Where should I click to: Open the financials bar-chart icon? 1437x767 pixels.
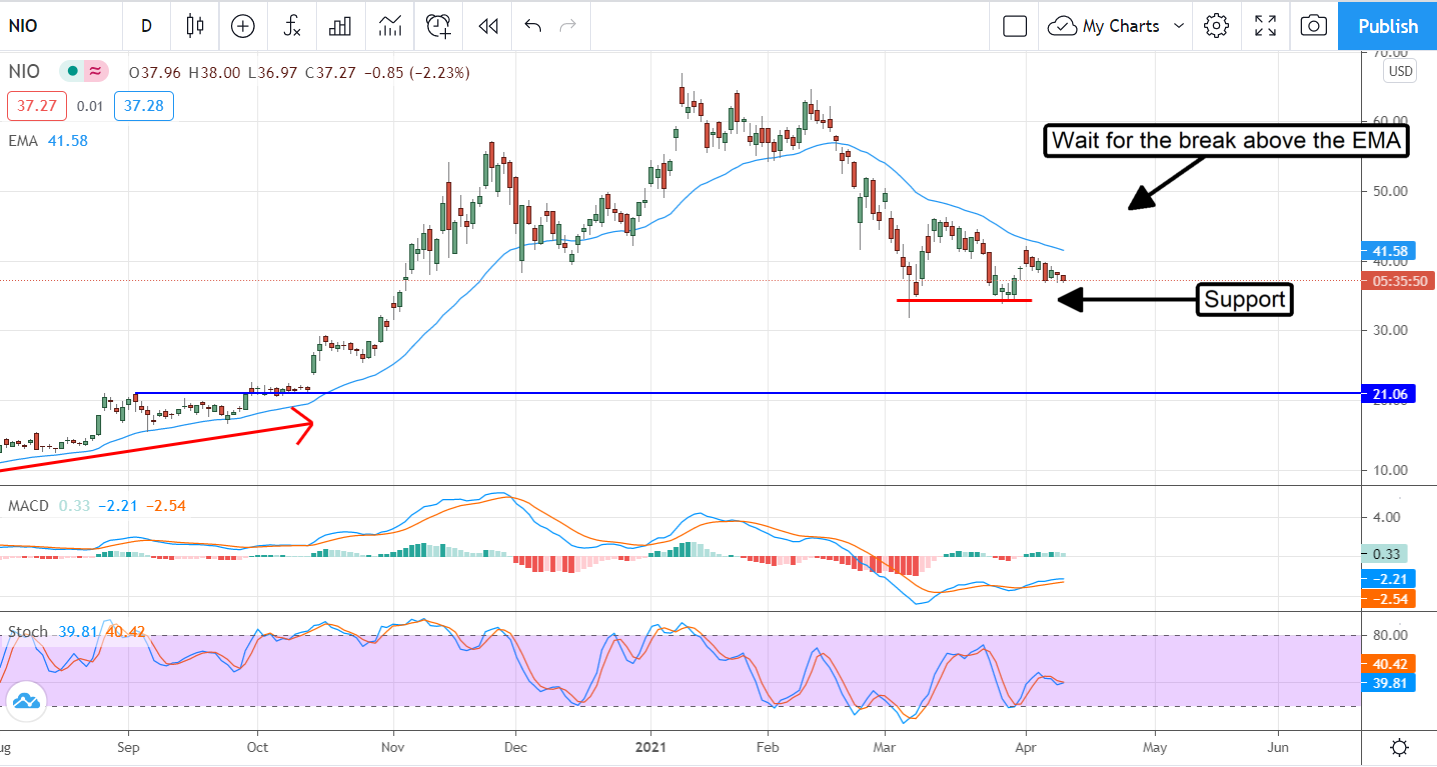pos(340,26)
